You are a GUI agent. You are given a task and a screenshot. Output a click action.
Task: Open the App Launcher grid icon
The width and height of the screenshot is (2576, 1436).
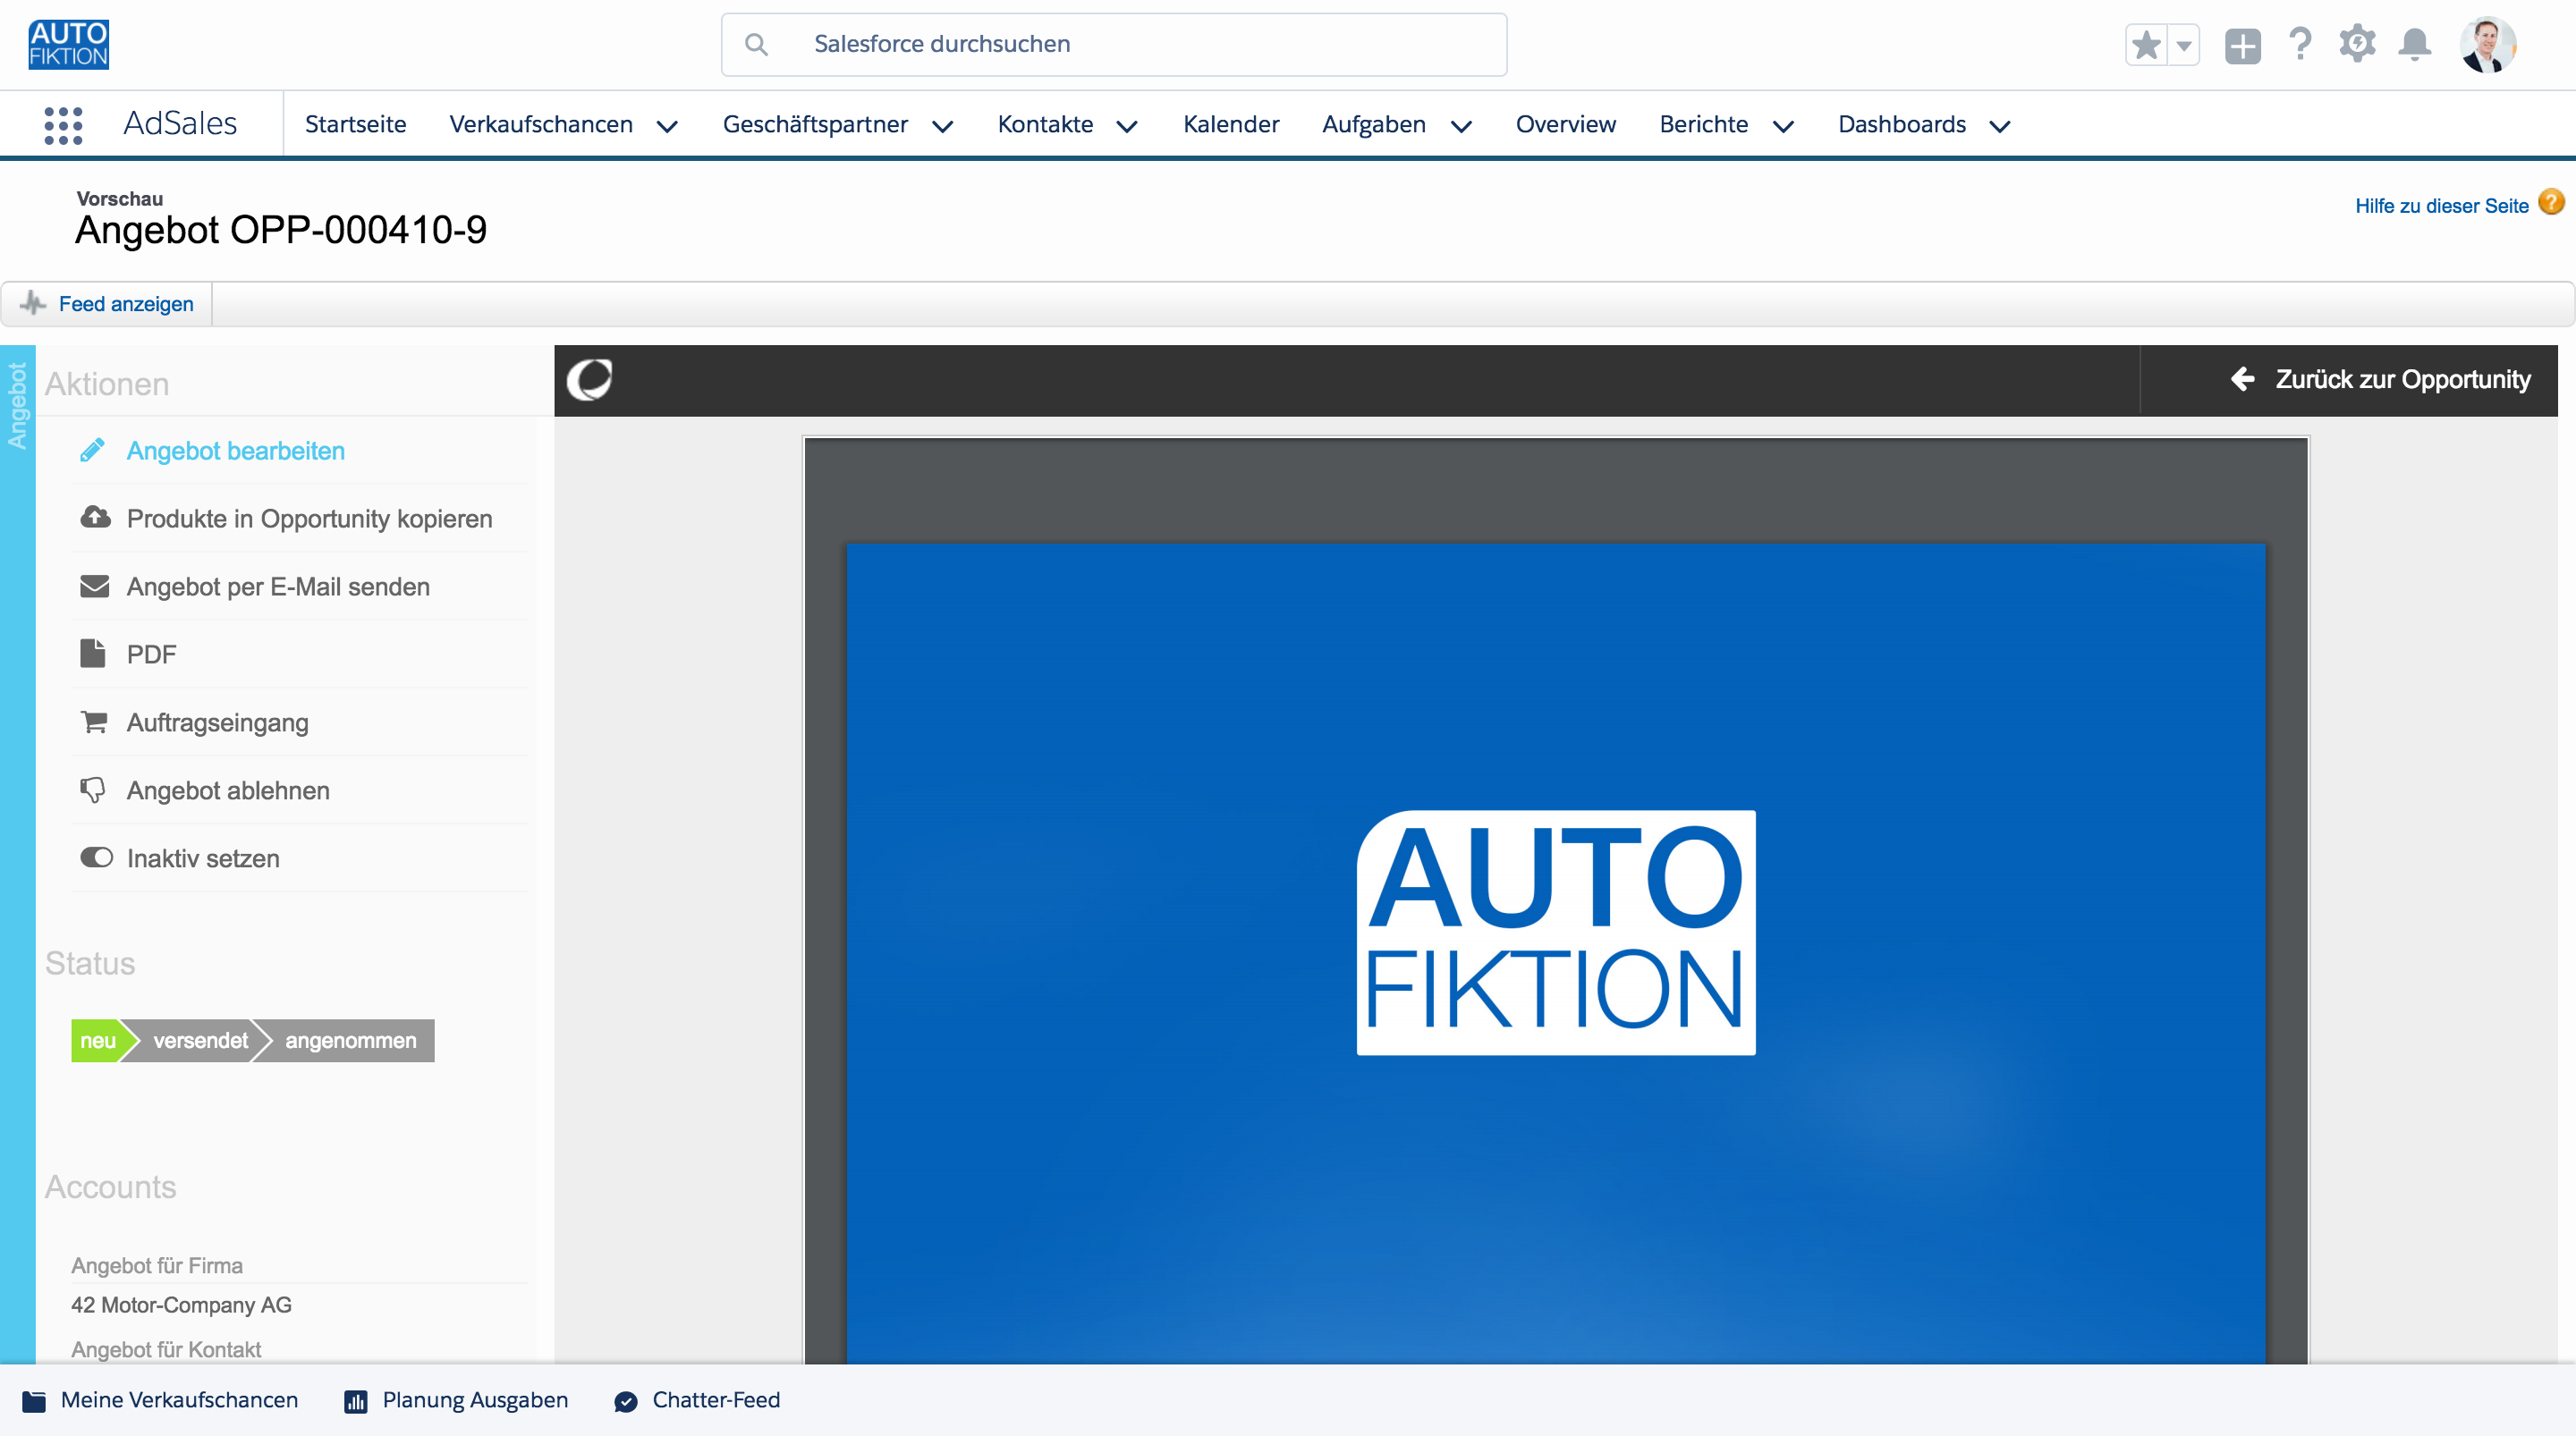point(63,125)
